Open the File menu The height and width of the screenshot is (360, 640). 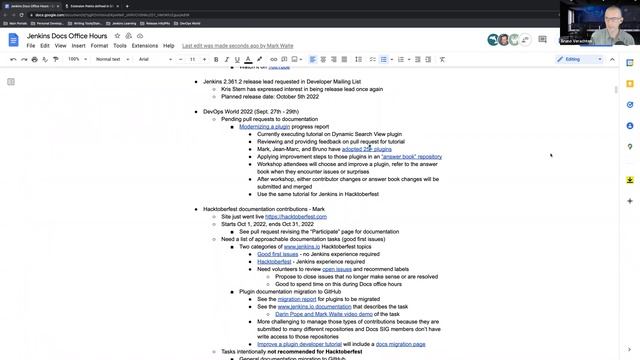point(31,46)
